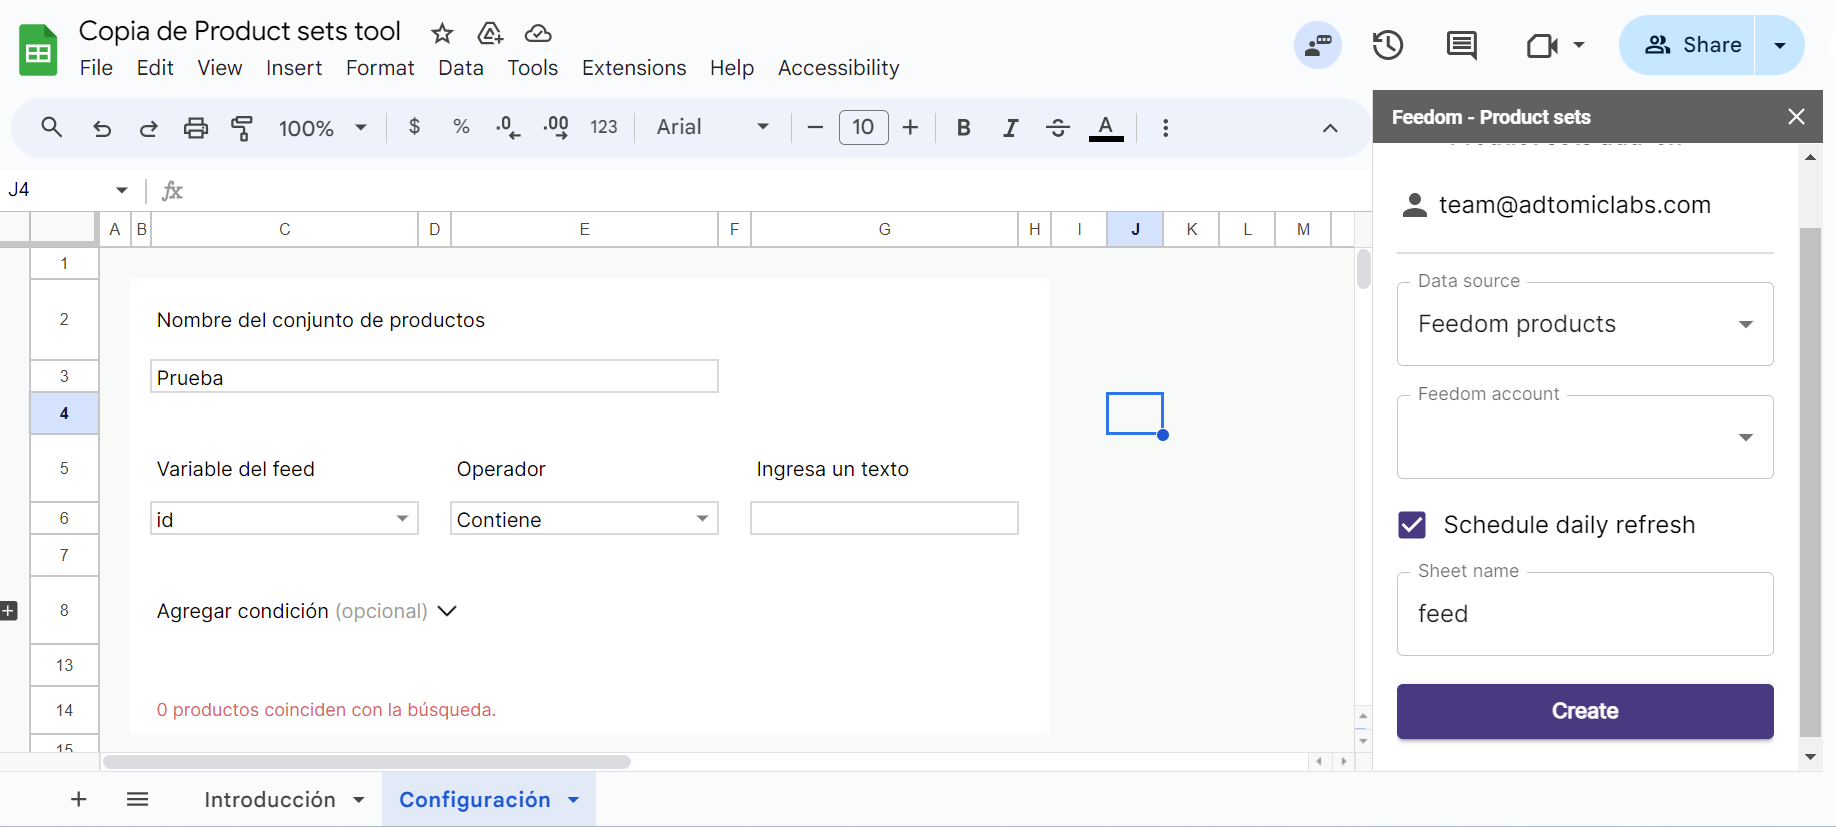Click the Create button
The width and height of the screenshot is (1836, 827).
click(1585, 711)
